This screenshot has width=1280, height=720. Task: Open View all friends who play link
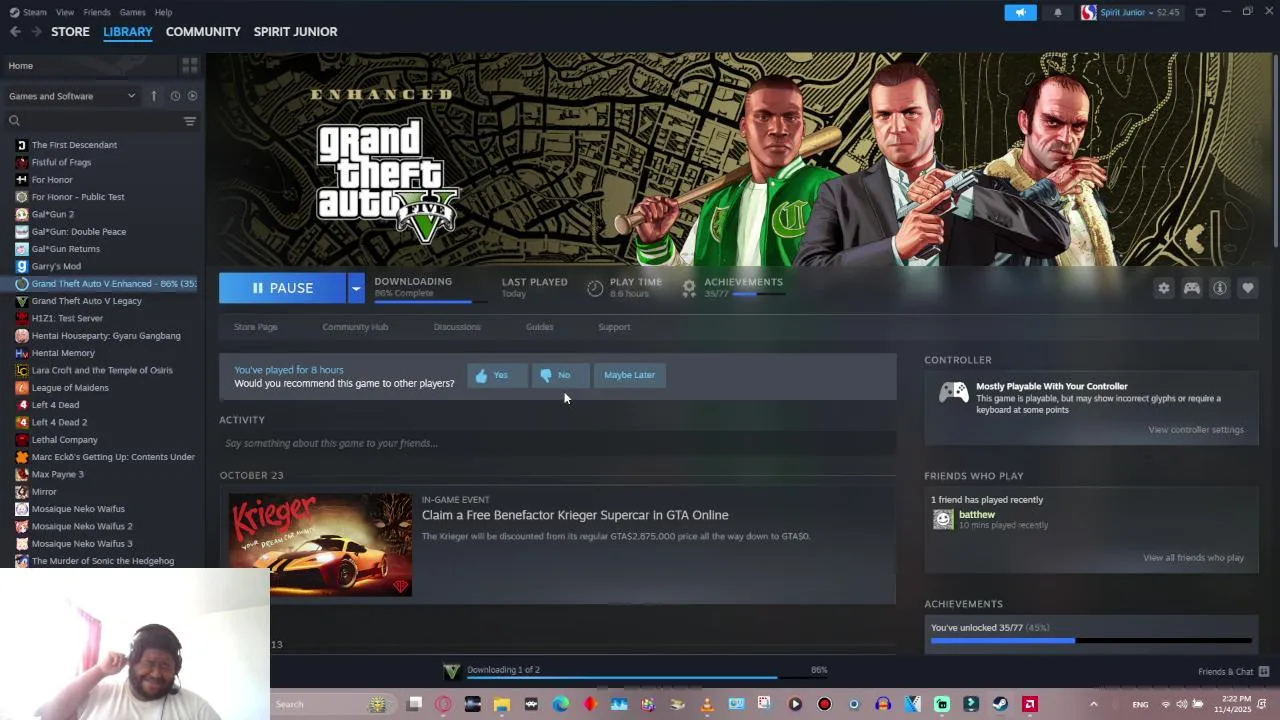pos(1193,558)
